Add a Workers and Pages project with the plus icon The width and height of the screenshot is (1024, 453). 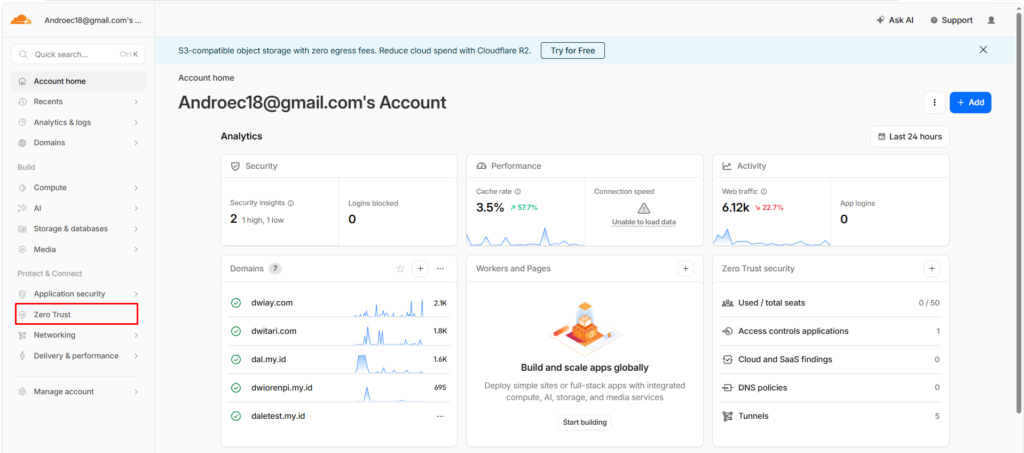(685, 268)
